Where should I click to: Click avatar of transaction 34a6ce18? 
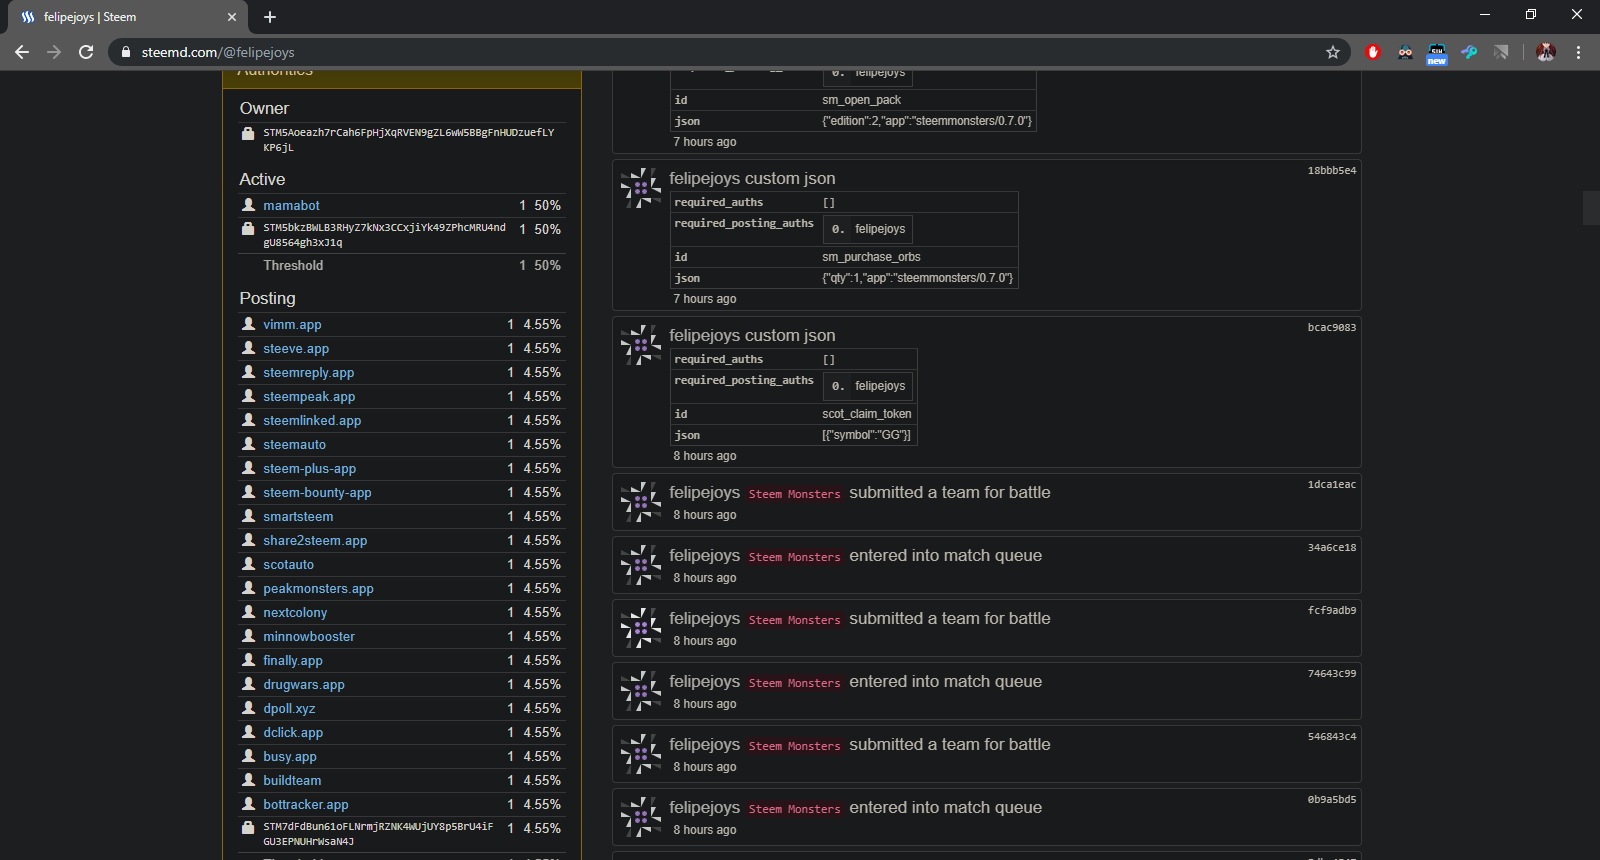coord(641,565)
